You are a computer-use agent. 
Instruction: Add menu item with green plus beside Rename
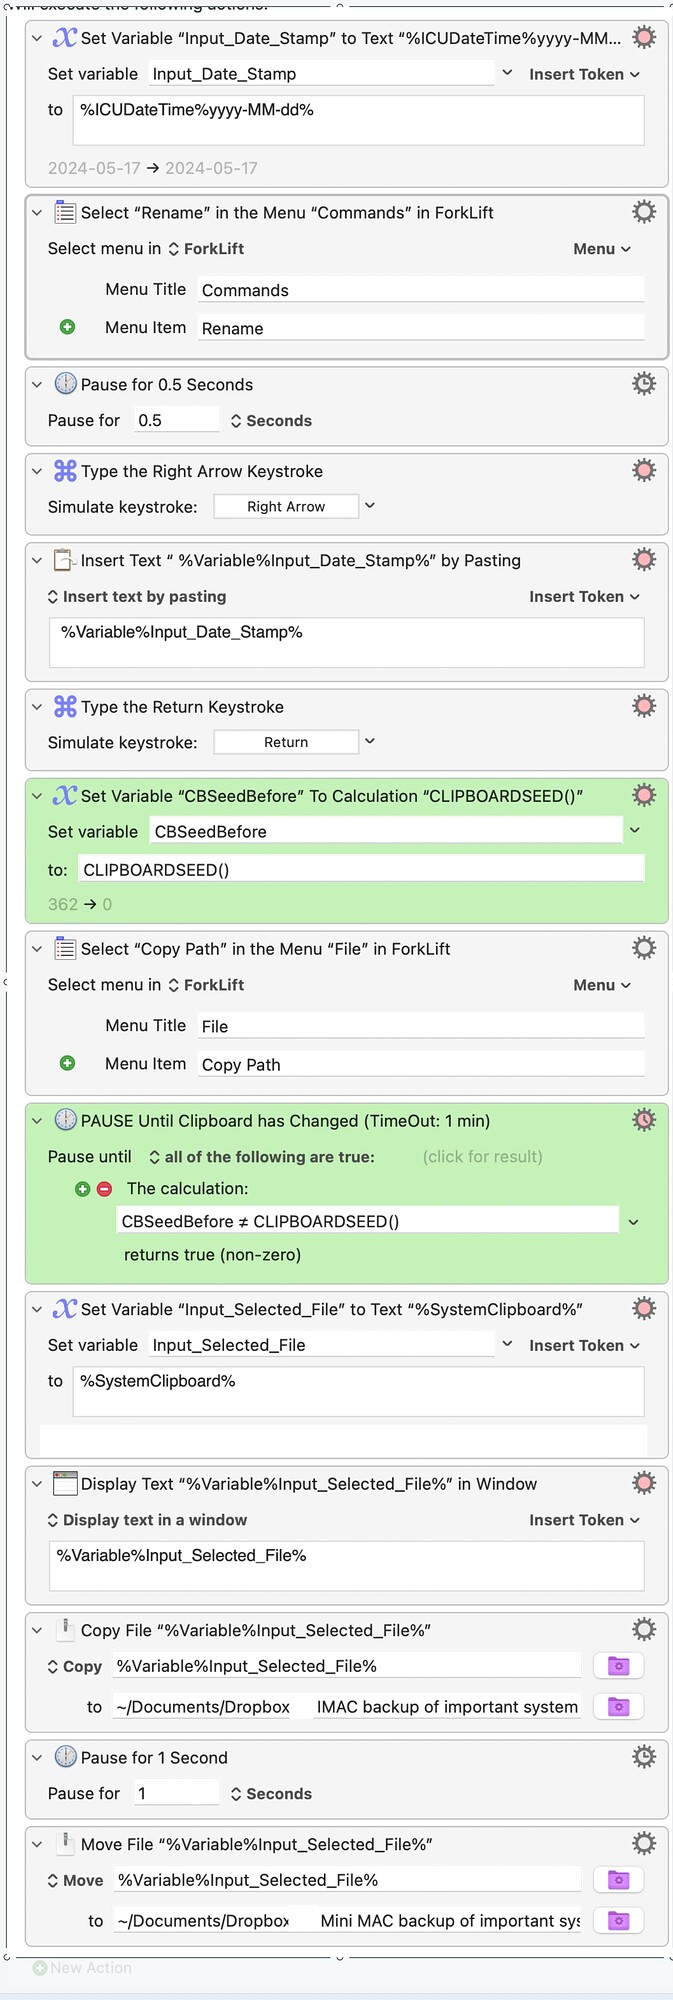(67, 327)
